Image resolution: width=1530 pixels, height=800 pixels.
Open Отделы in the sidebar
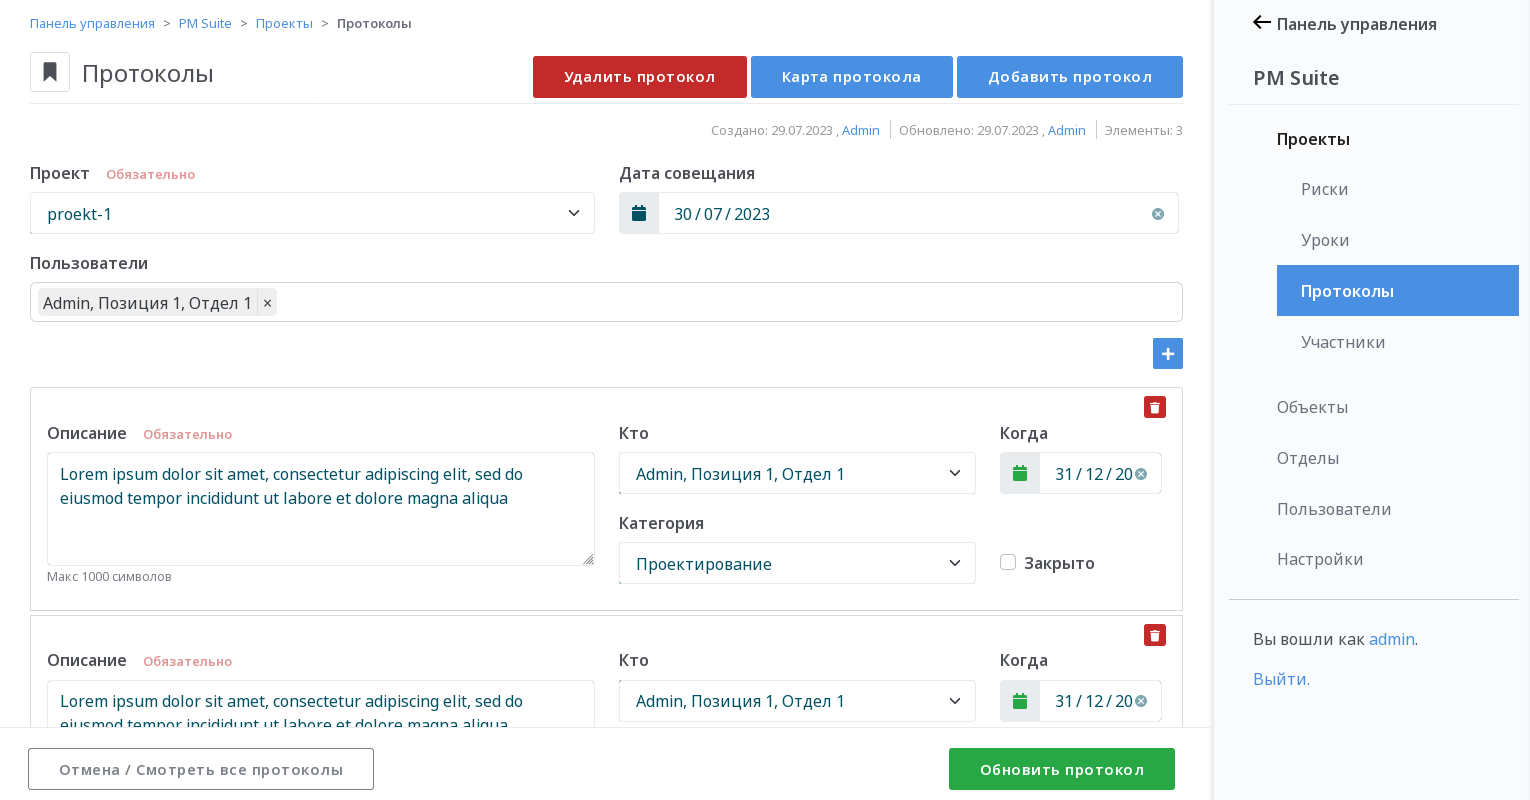1308,458
